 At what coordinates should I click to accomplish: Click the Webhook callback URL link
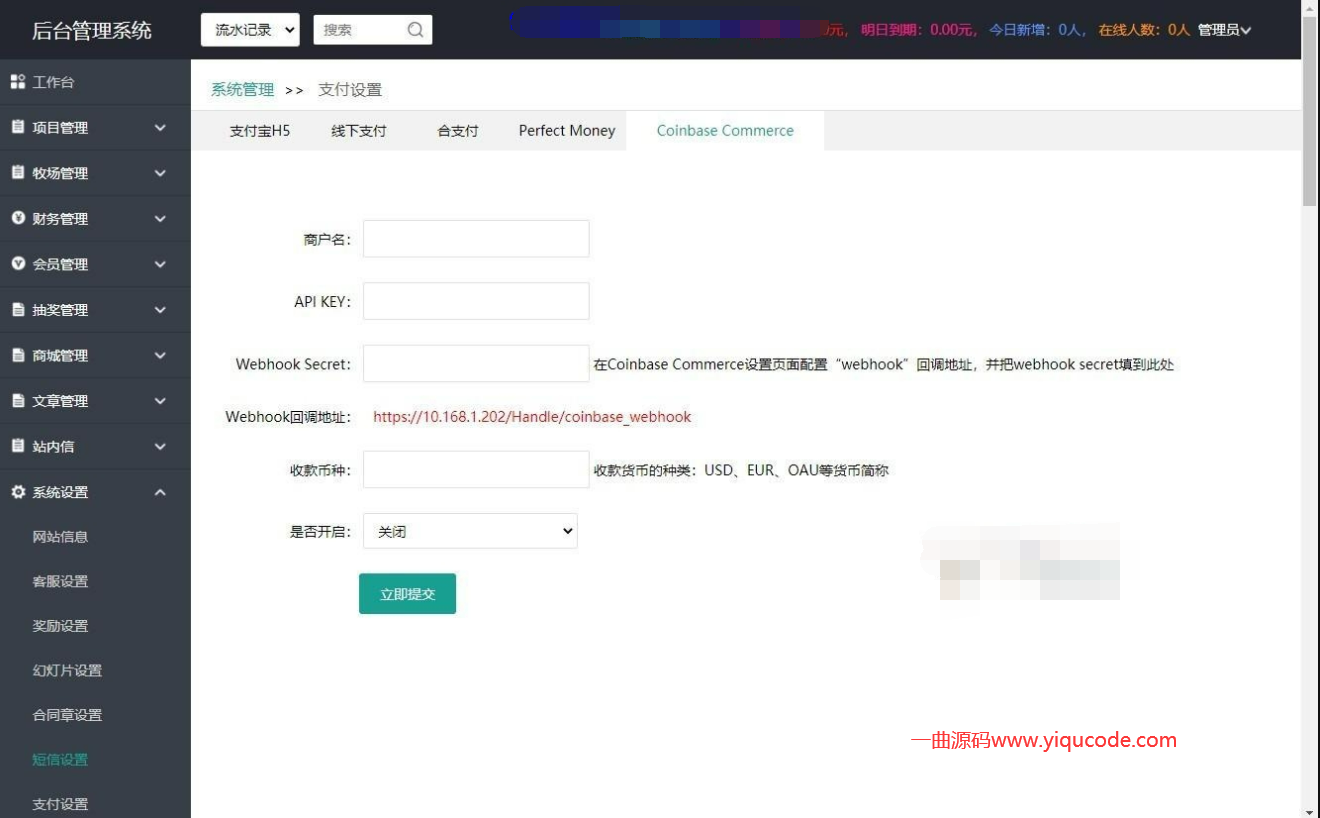(532, 417)
